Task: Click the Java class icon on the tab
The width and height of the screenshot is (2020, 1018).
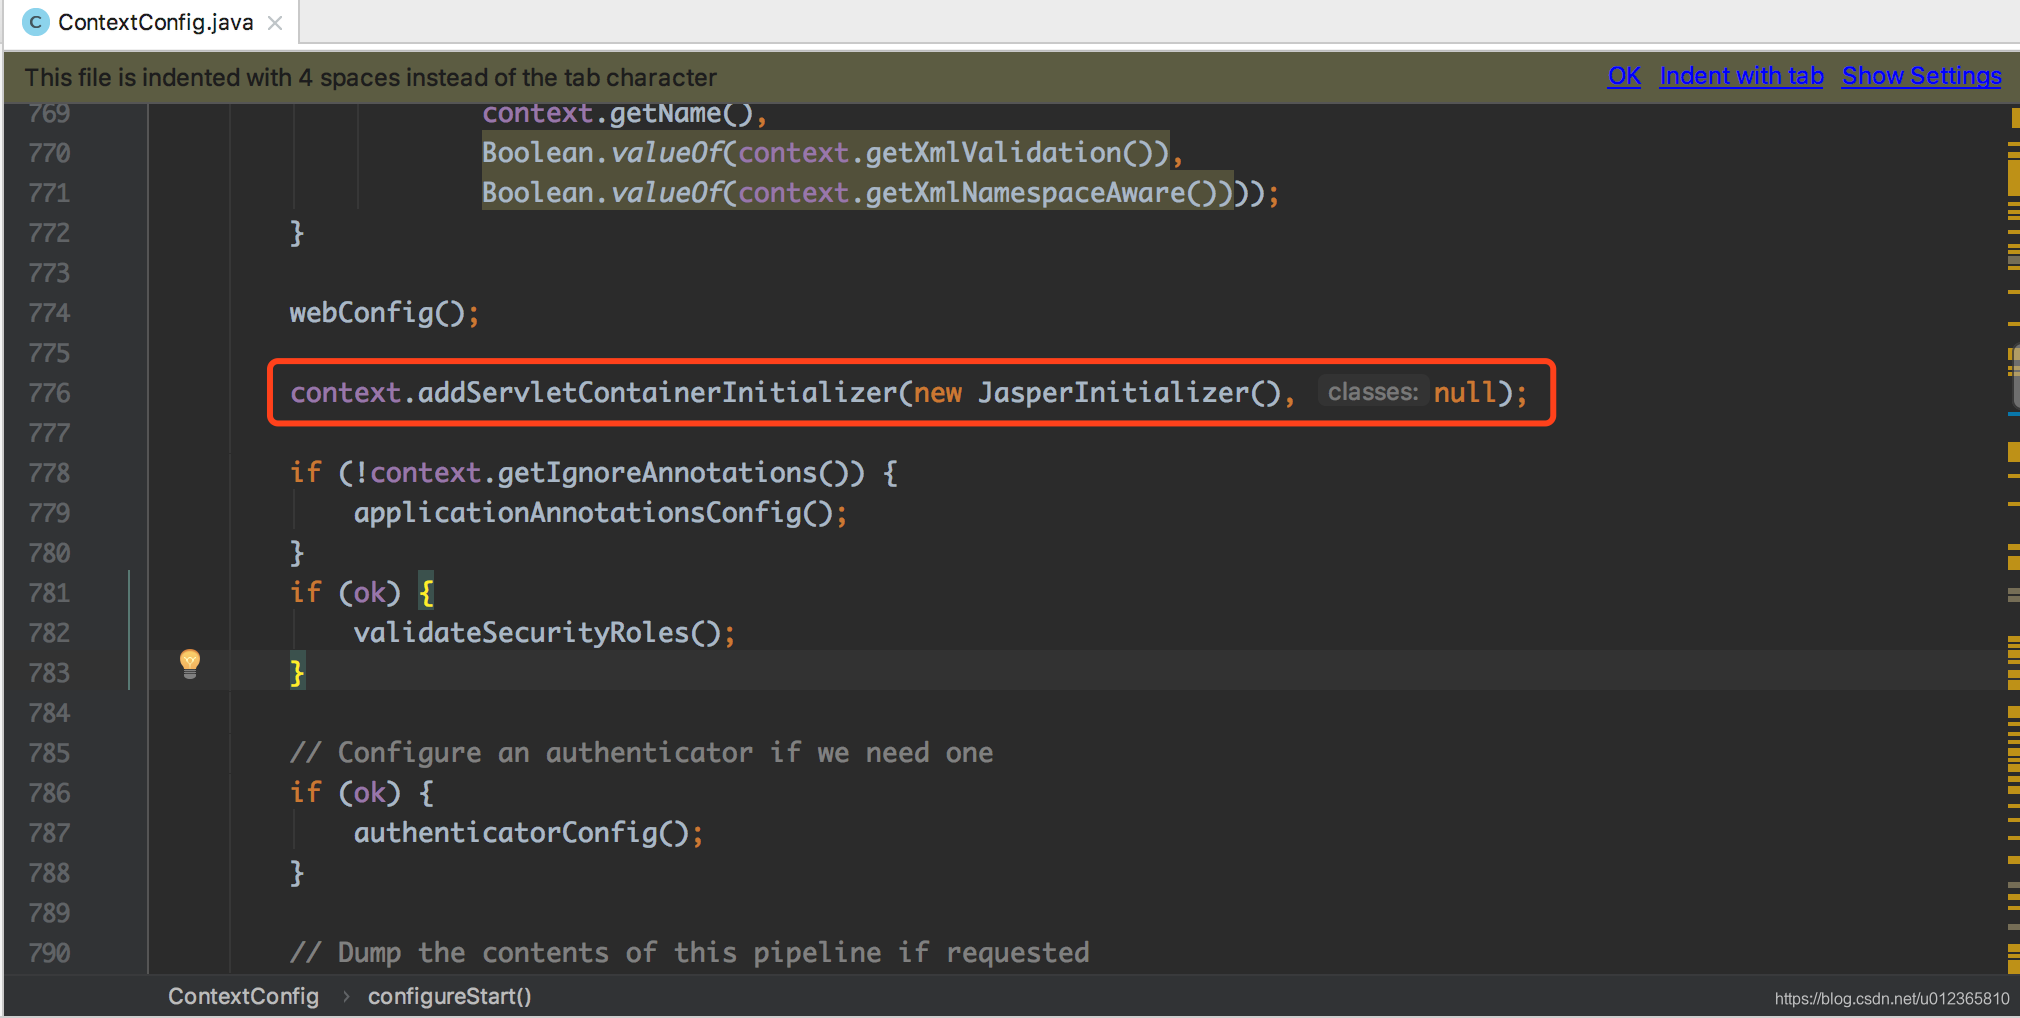Action: coord(35,22)
